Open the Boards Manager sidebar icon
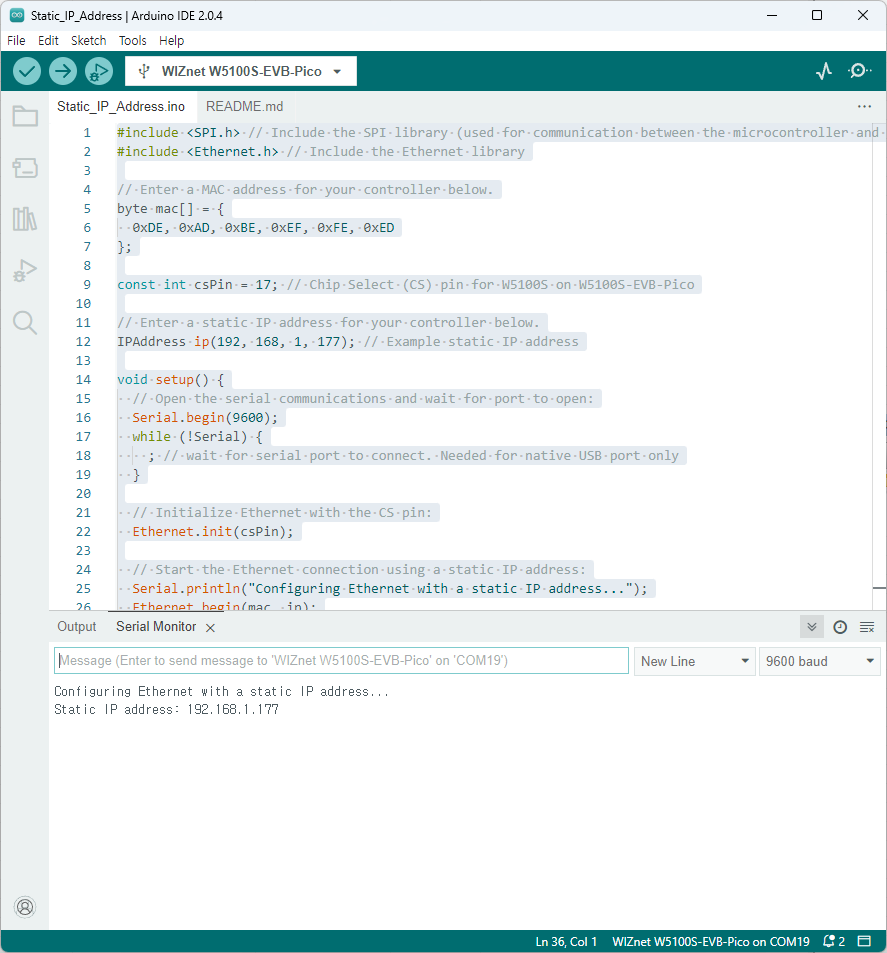The width and height of the screenshot is (887, 953). click(25, 167)
